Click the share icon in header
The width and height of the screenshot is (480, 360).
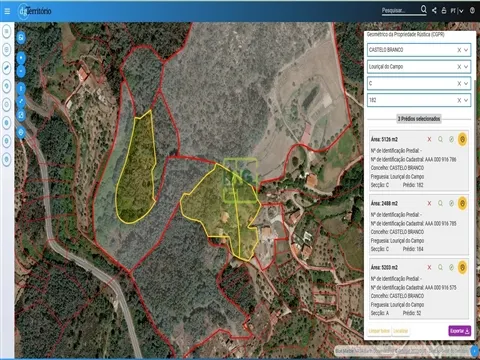[434, 10]
